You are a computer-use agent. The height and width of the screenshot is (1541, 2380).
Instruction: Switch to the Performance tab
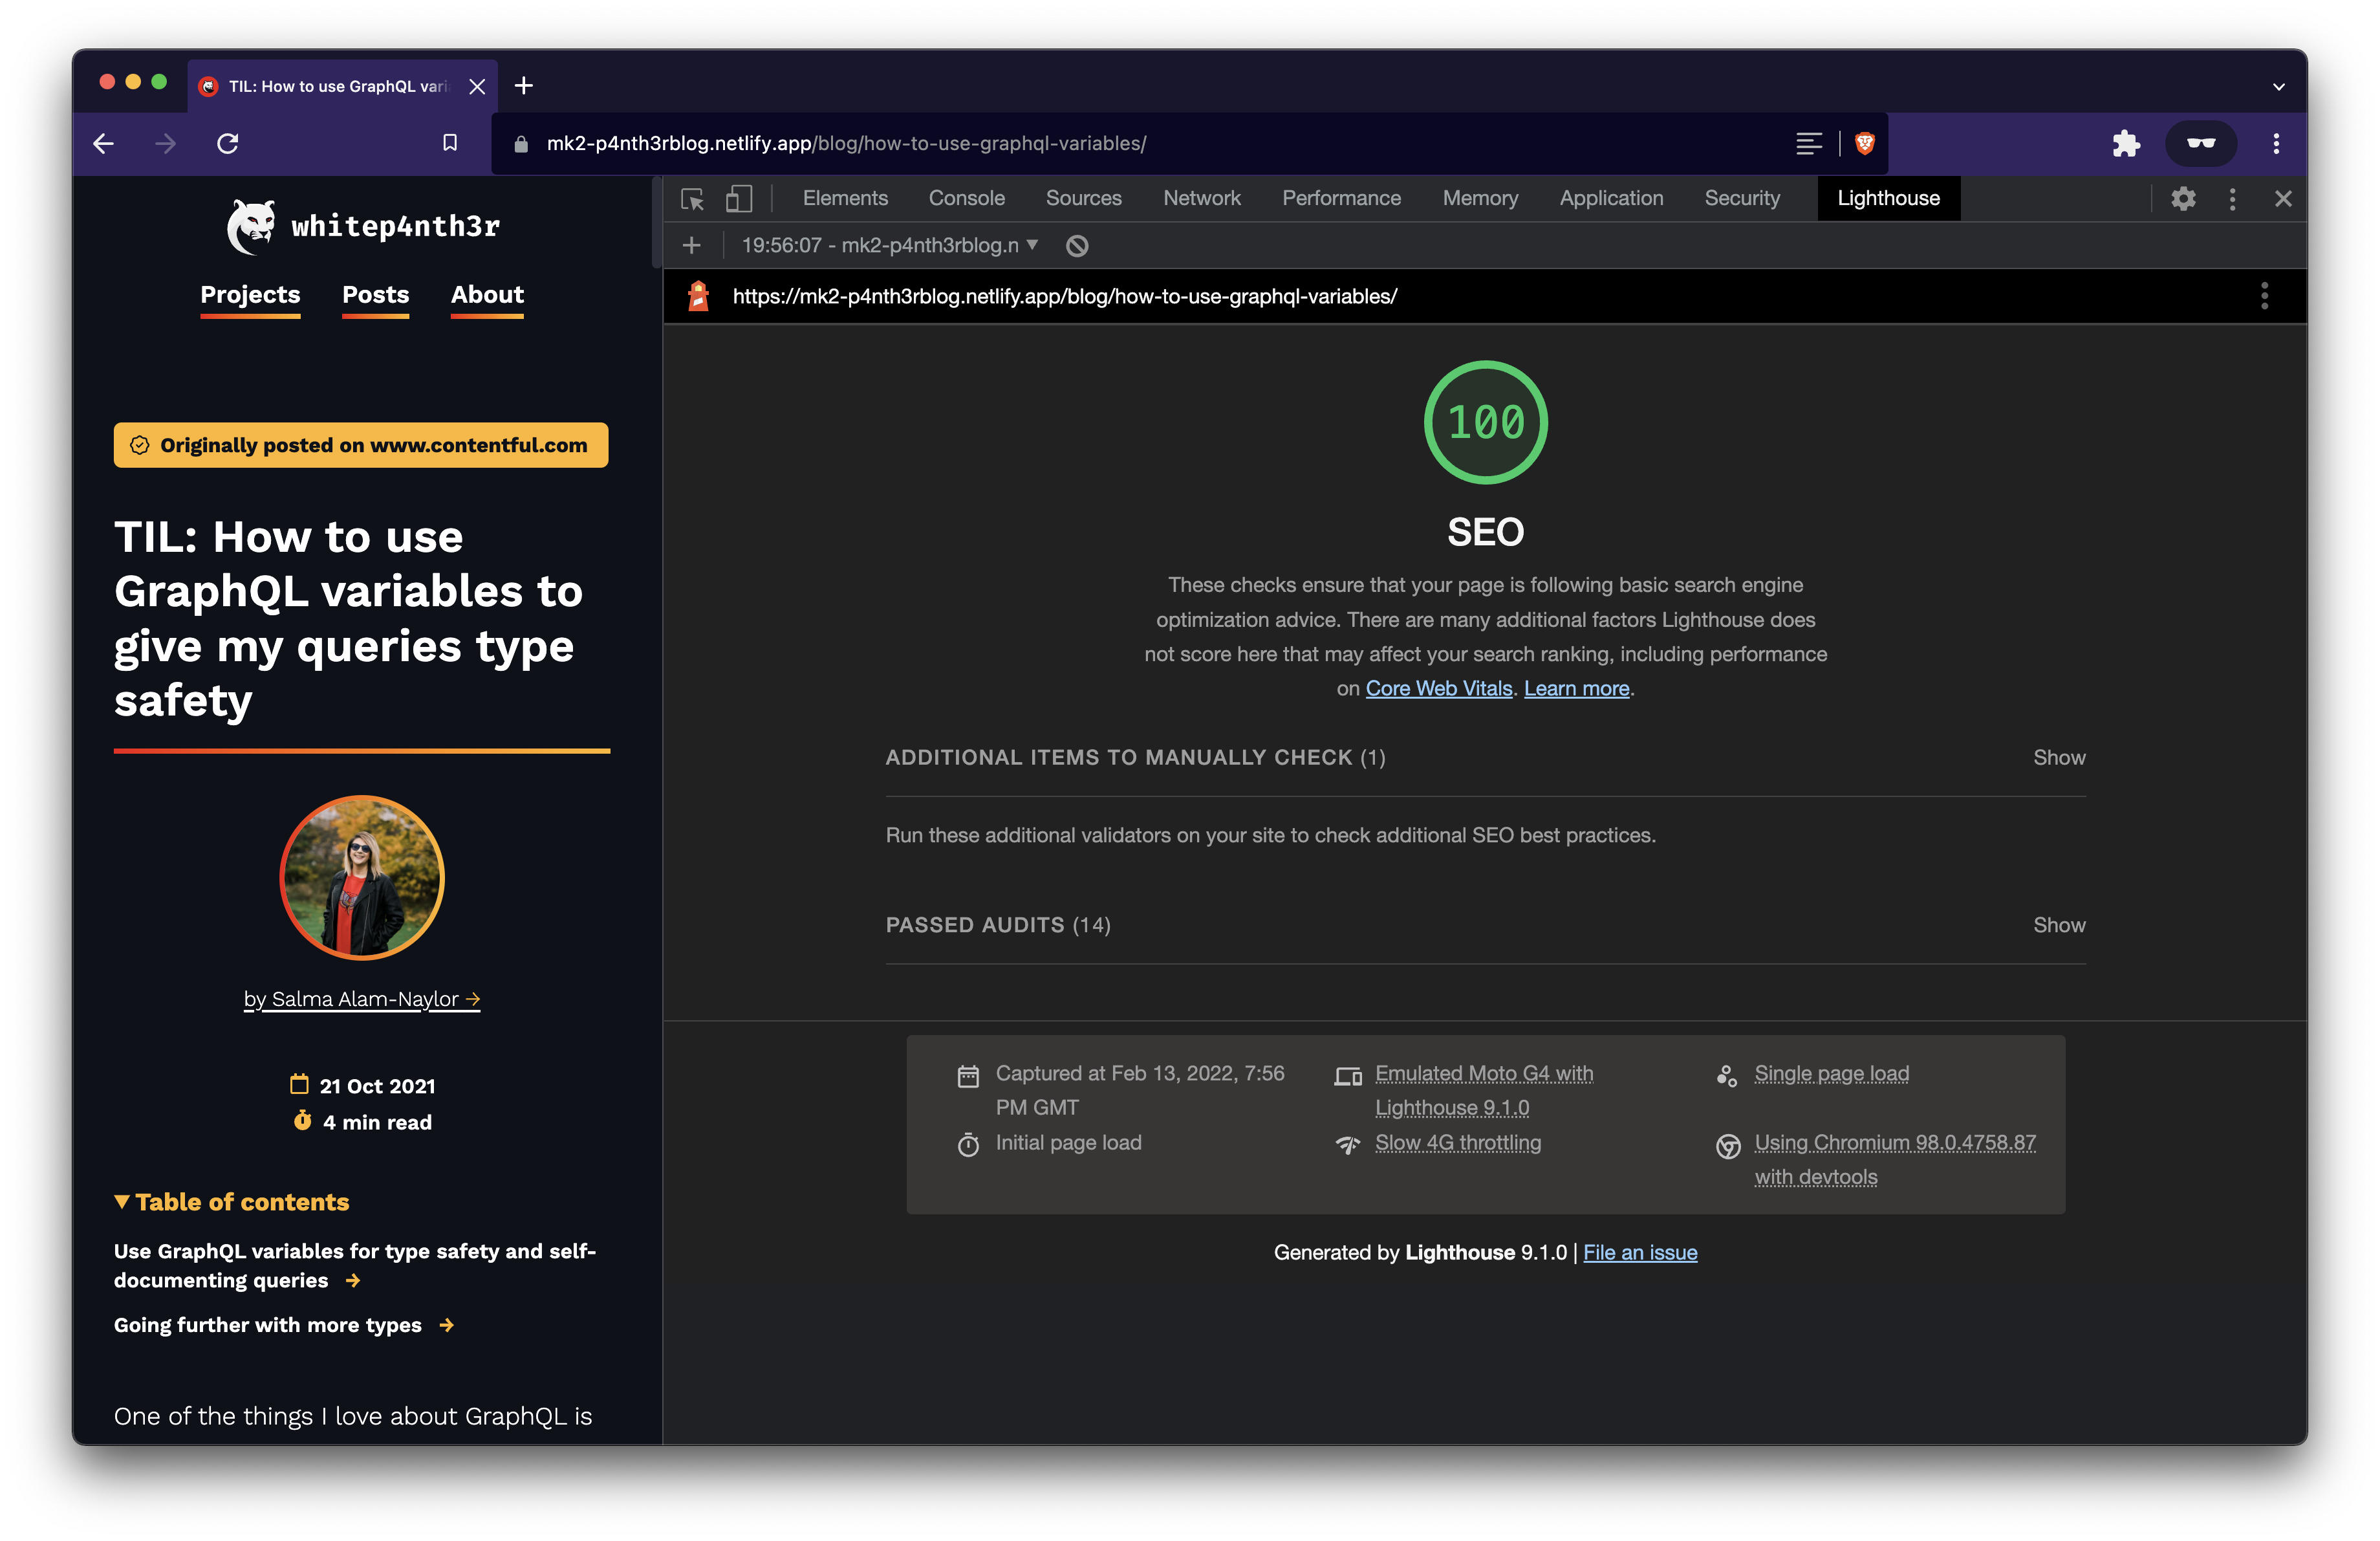(x=1341, y=199)
